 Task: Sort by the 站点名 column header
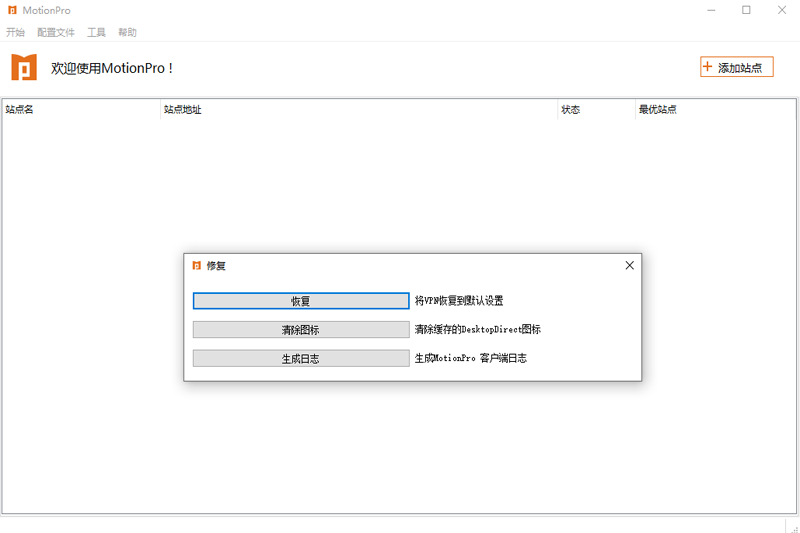pos(20,110)
